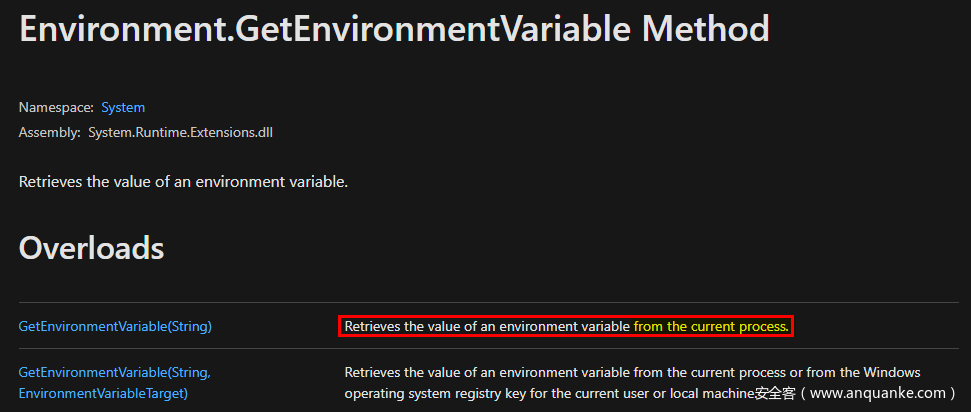971x412 pixels.
Task: Click the Namespace: label
Action: click(x=56, y=107)
